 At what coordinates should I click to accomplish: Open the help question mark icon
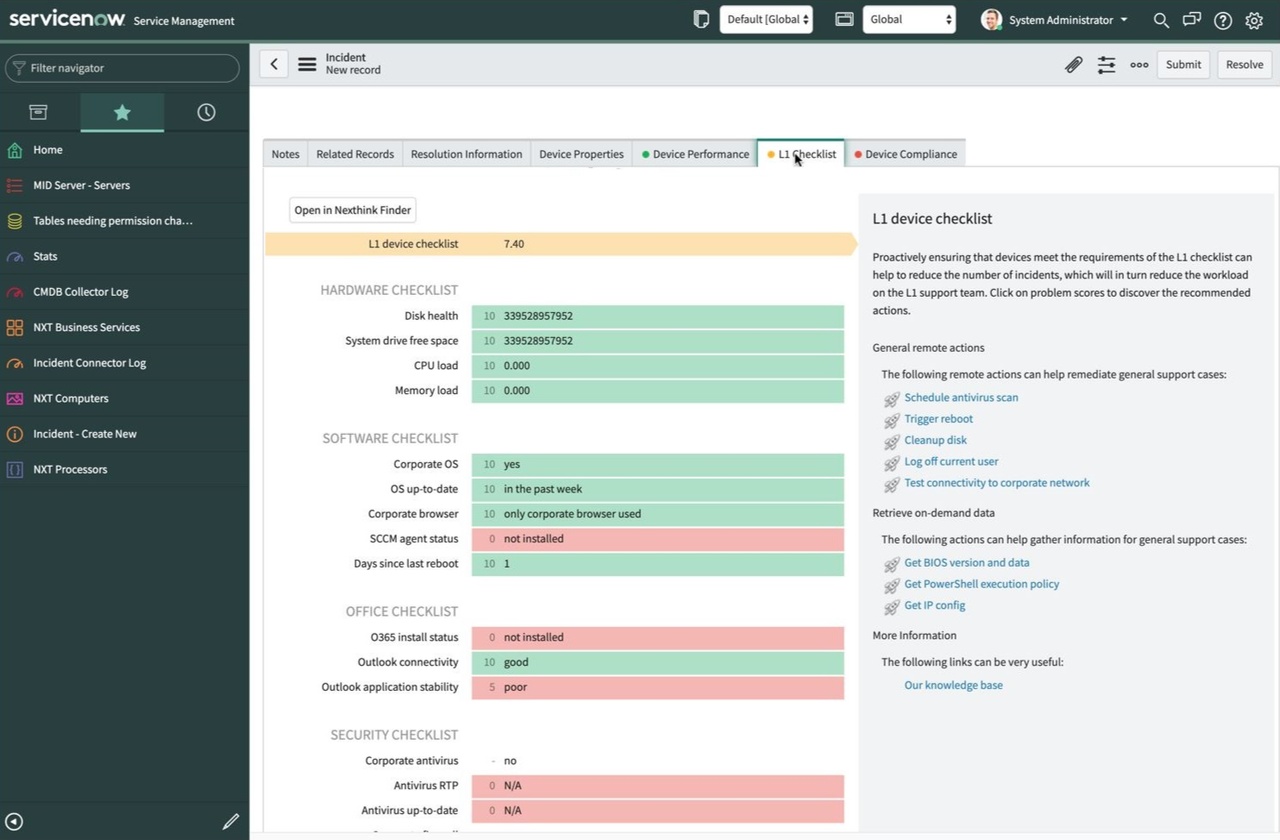[x=1222, y=20]
